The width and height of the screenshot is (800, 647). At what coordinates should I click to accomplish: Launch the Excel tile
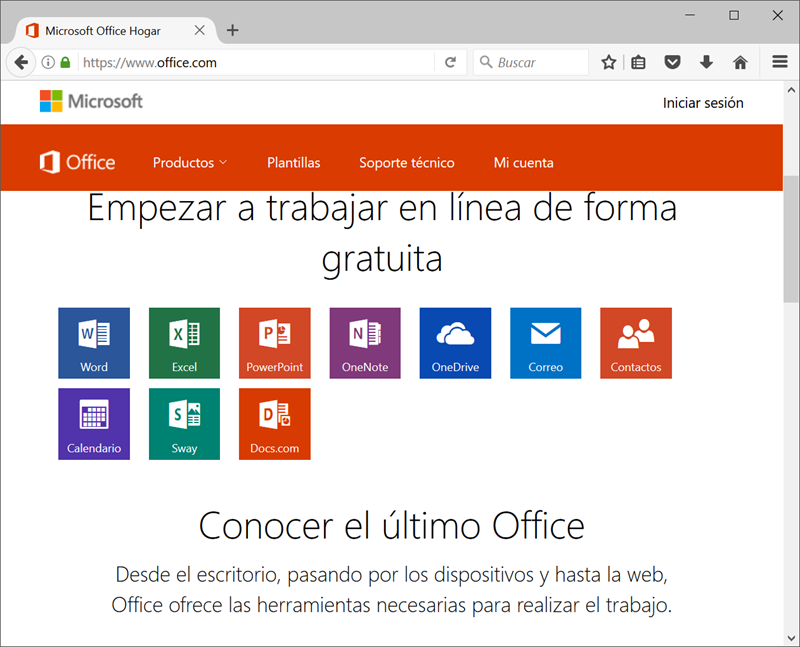[184, 343]
